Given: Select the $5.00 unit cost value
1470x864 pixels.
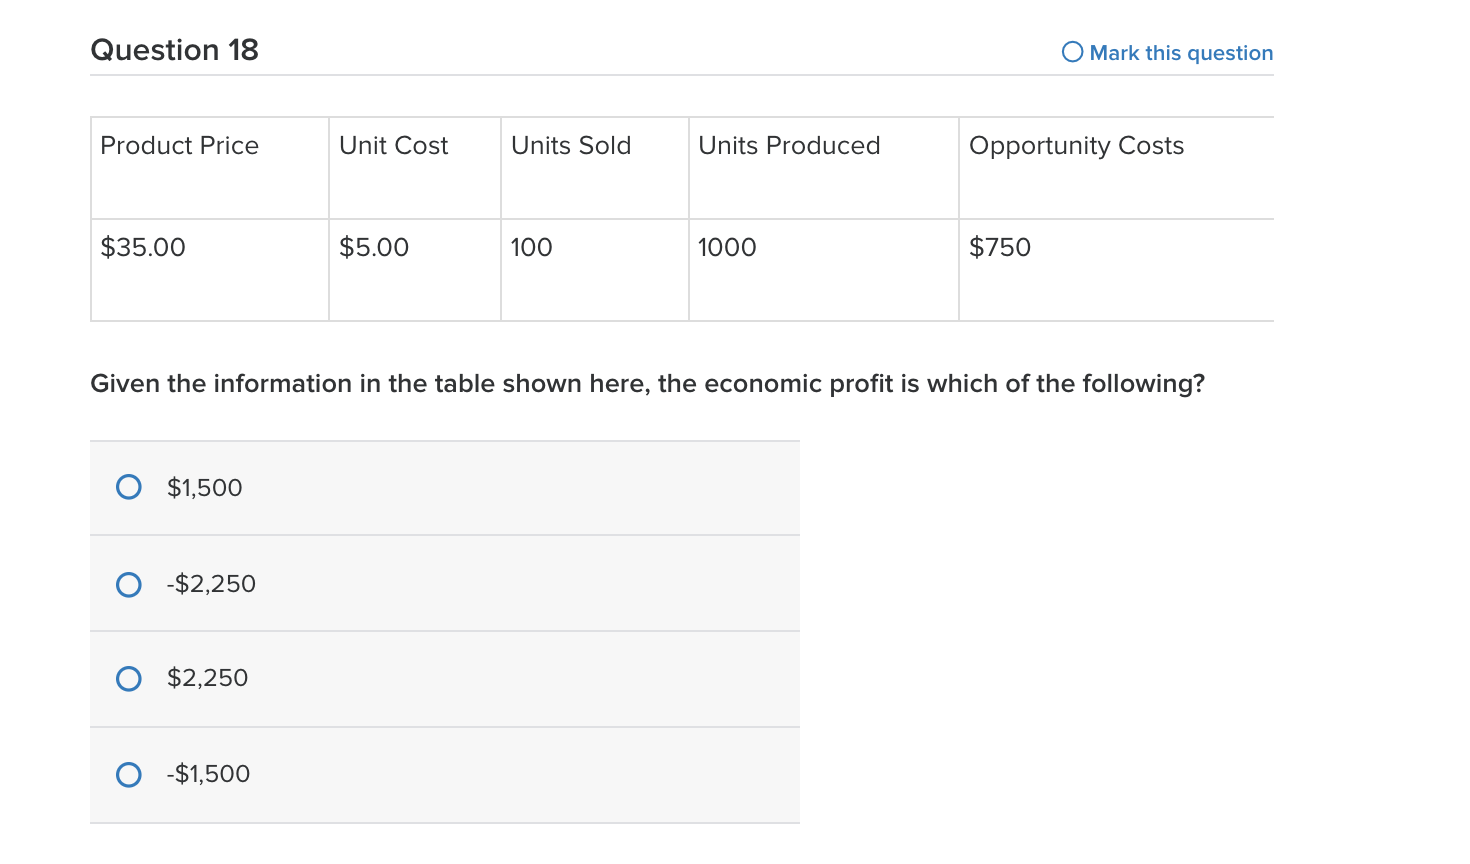Looking at the screenshot, I should tap(374, 248).
